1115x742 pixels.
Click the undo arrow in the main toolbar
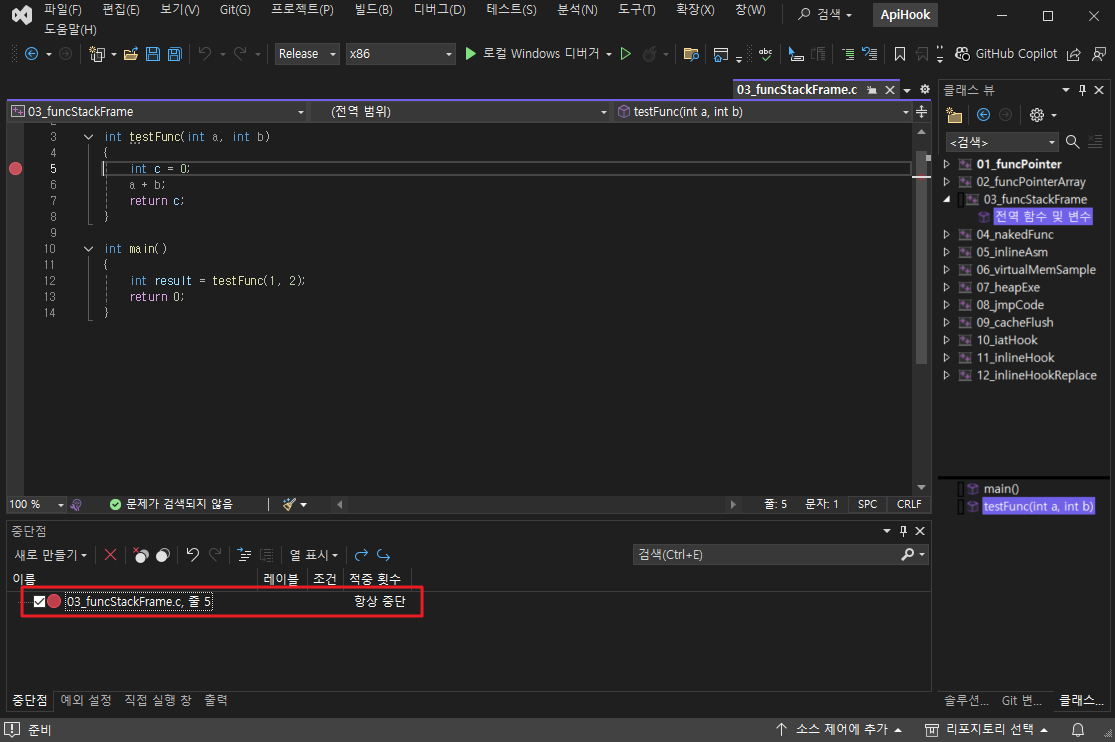(205, 54)
